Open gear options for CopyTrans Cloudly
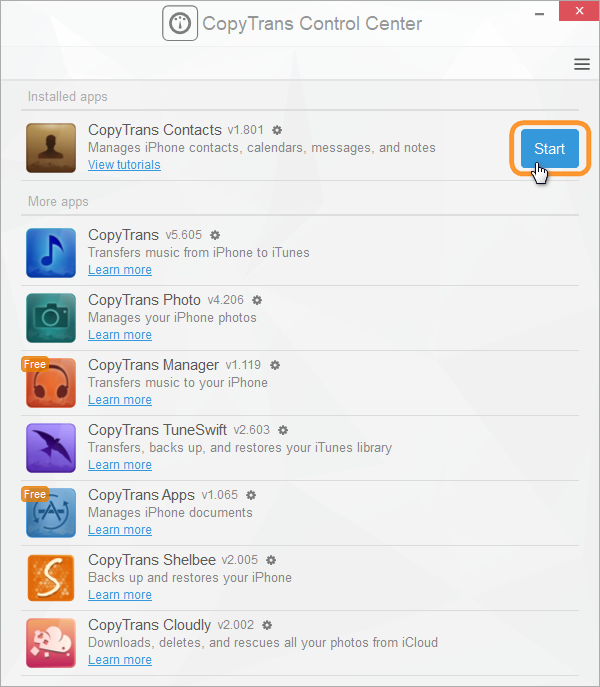The height and width of the screenshot is (687, 600). [267, 625]
